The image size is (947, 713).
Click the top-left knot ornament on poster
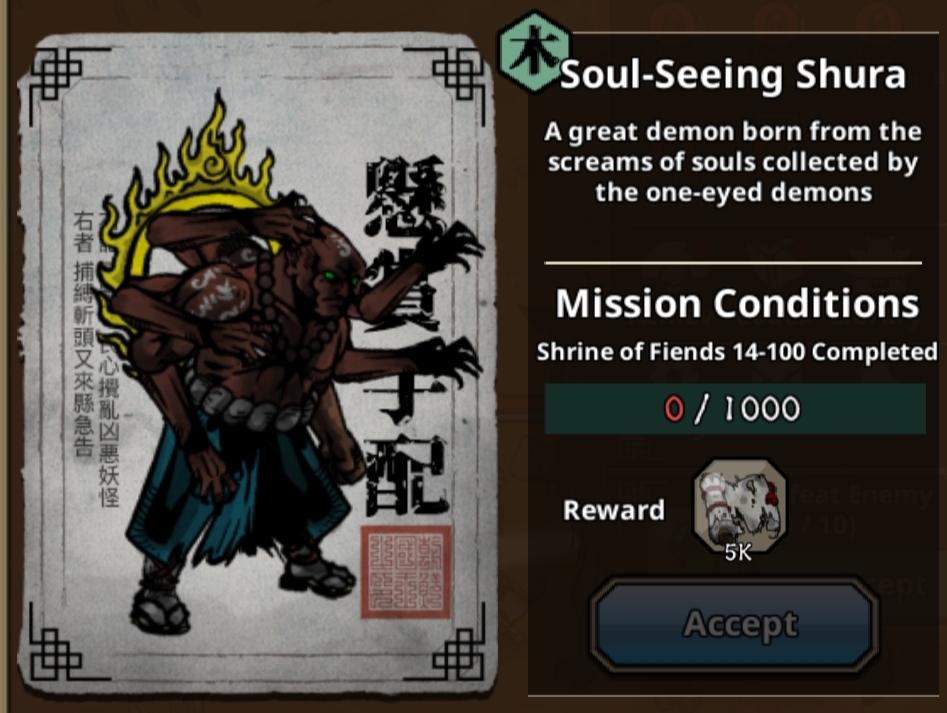(57, 73)
